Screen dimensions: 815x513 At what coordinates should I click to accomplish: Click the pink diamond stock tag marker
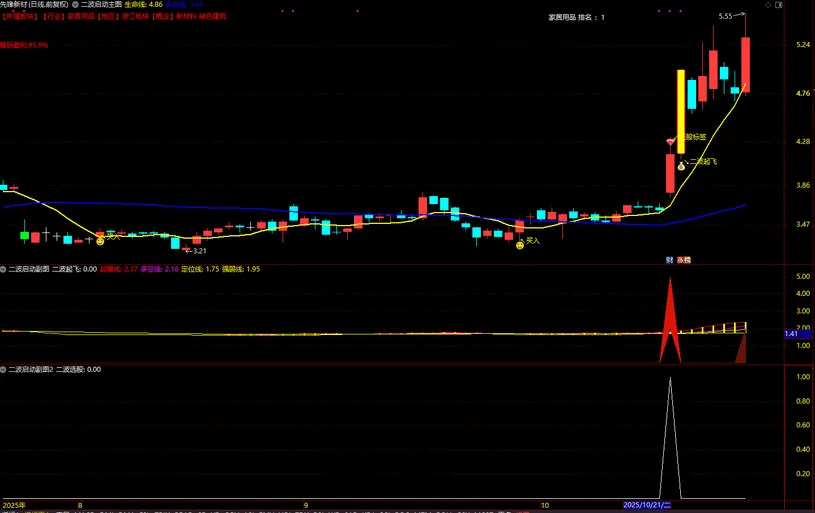tap(671, 141)
